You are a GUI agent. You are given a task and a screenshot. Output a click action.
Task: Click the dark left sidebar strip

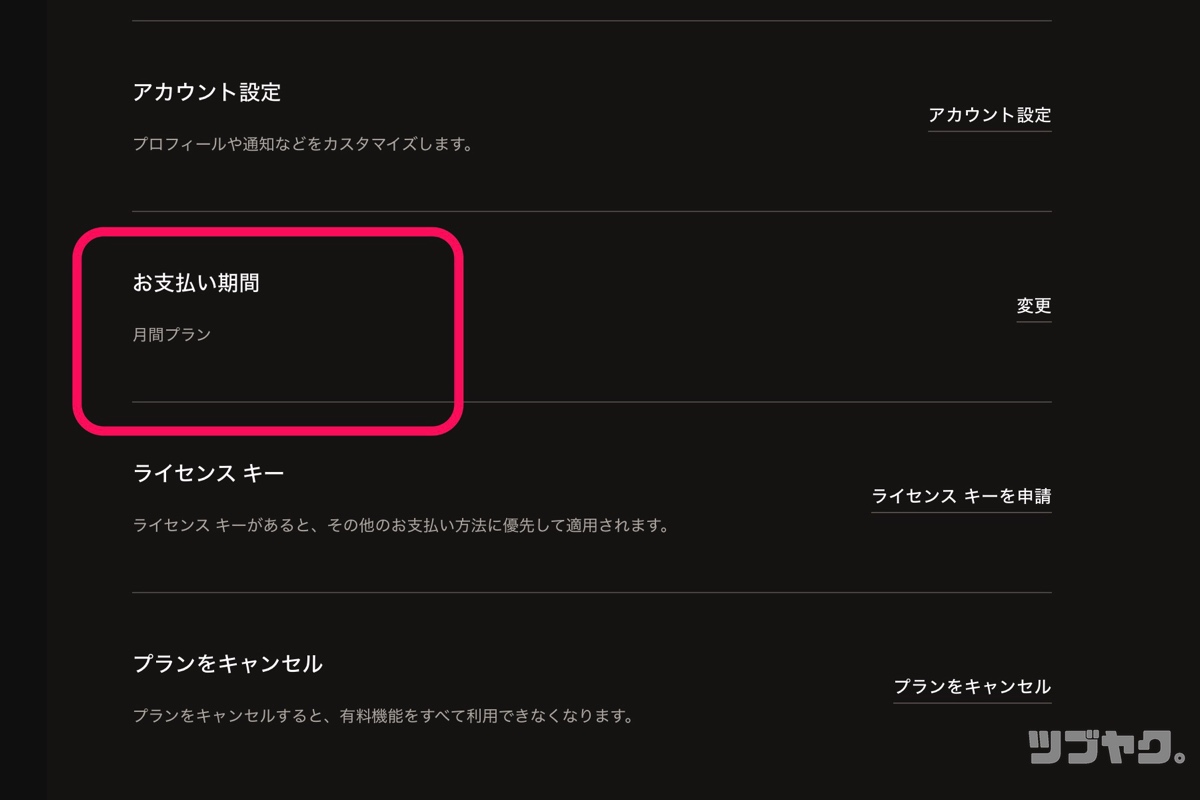tap(22, 400)
